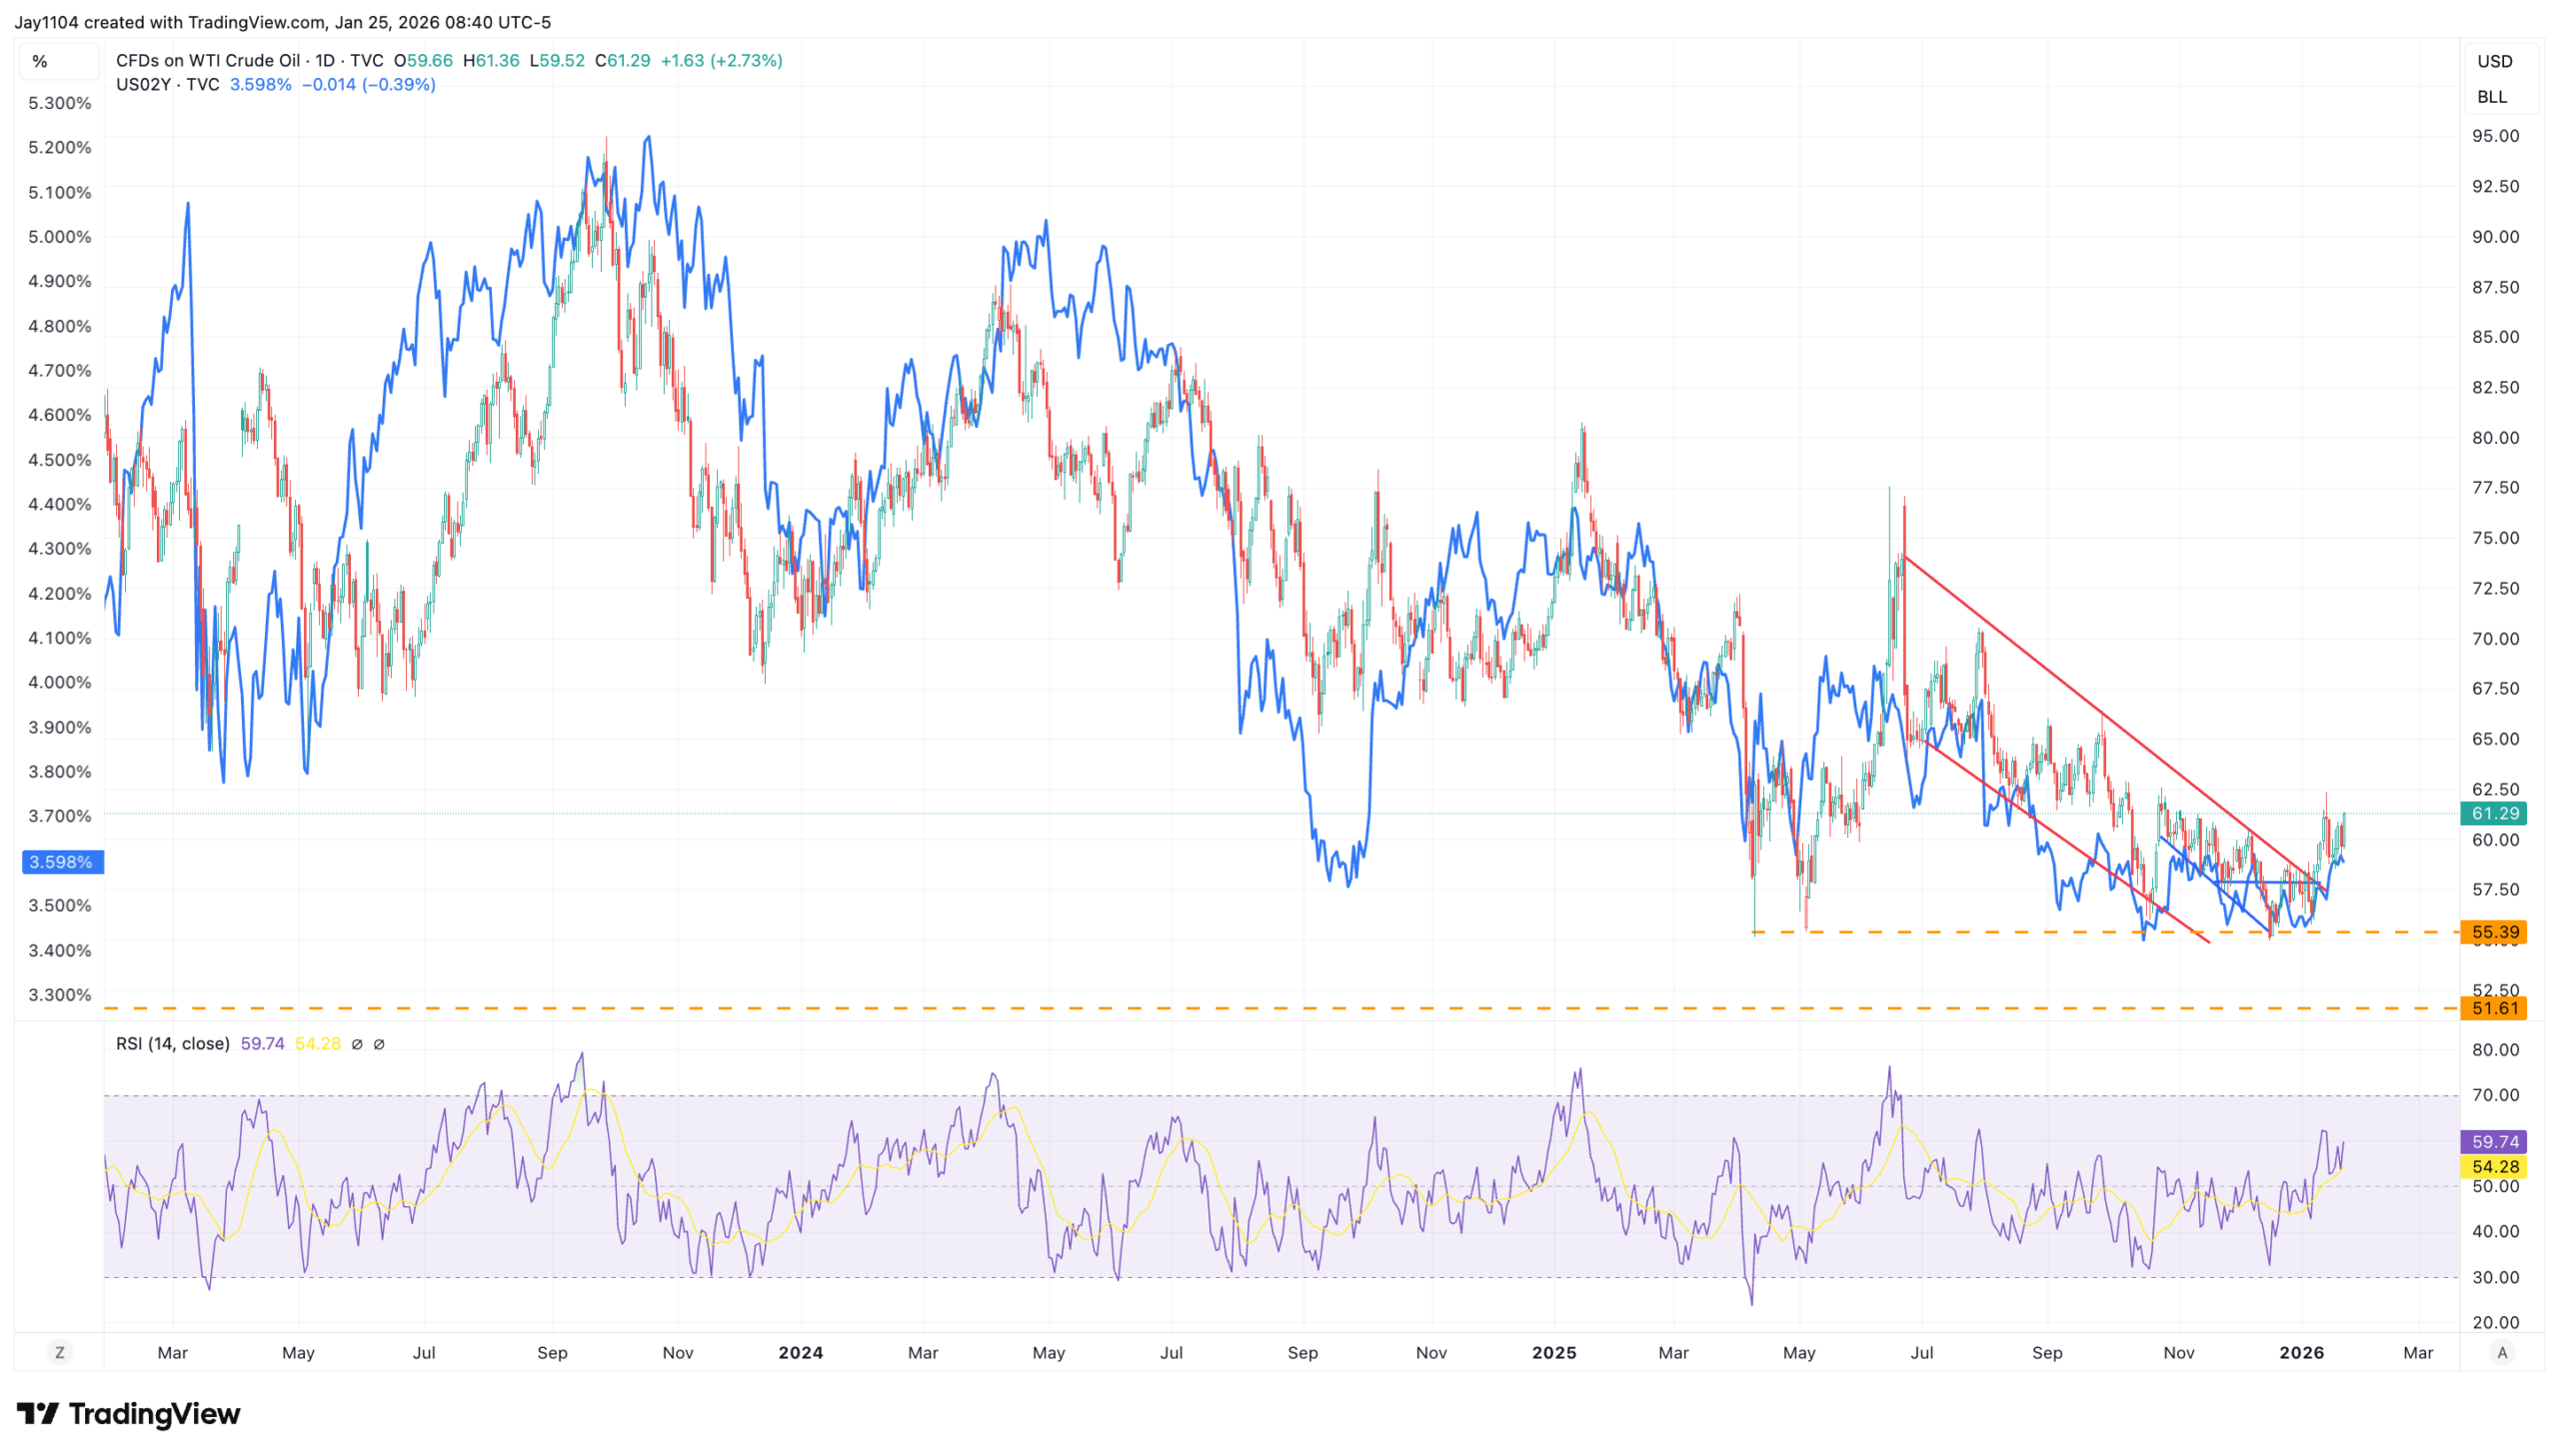Image resolution: width=2559 pixels, height=1456 pixels.
Task: Click the RSI (14, close) legend title
Action: (x=172, y=1044)
